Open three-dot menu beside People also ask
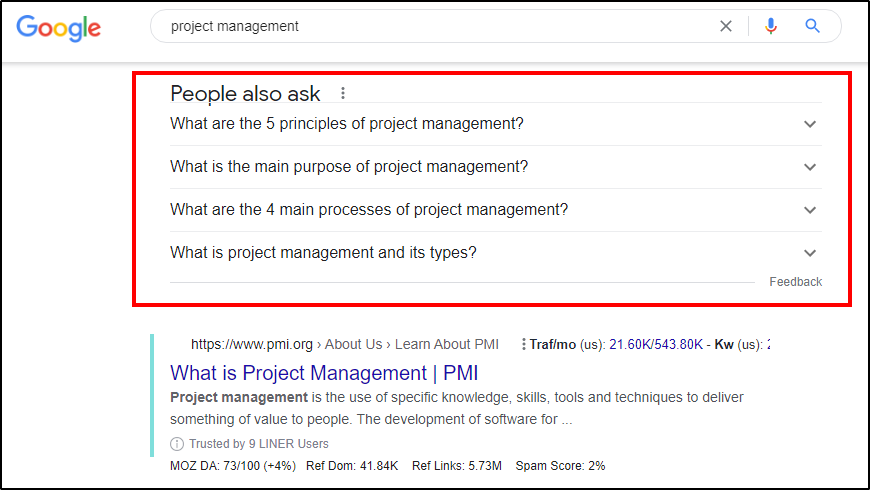This screenshot has height=490, width=870. click(343, 94)
